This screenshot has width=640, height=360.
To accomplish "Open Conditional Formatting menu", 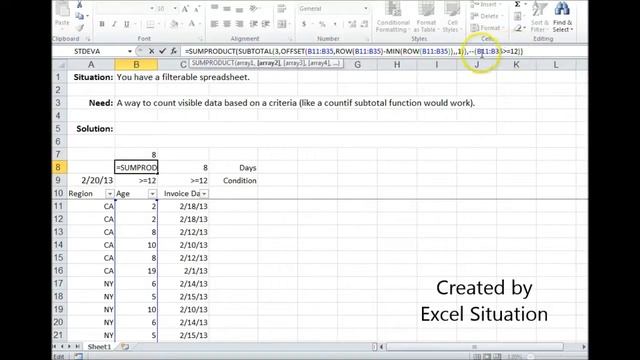I will click(x=393, y=17).
